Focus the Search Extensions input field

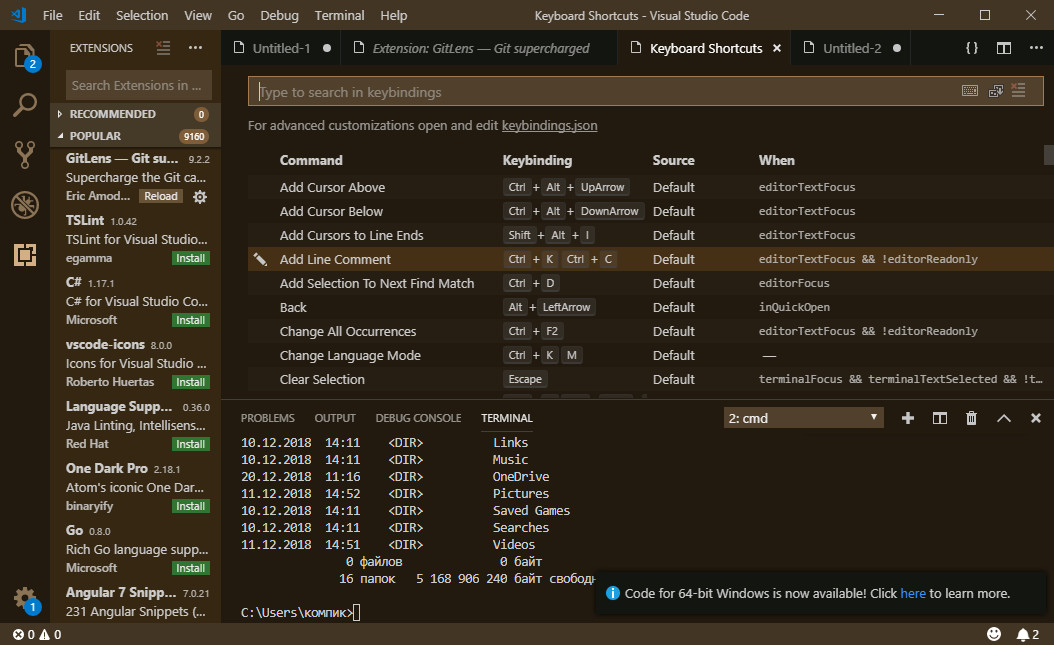[x=138, y=85]
